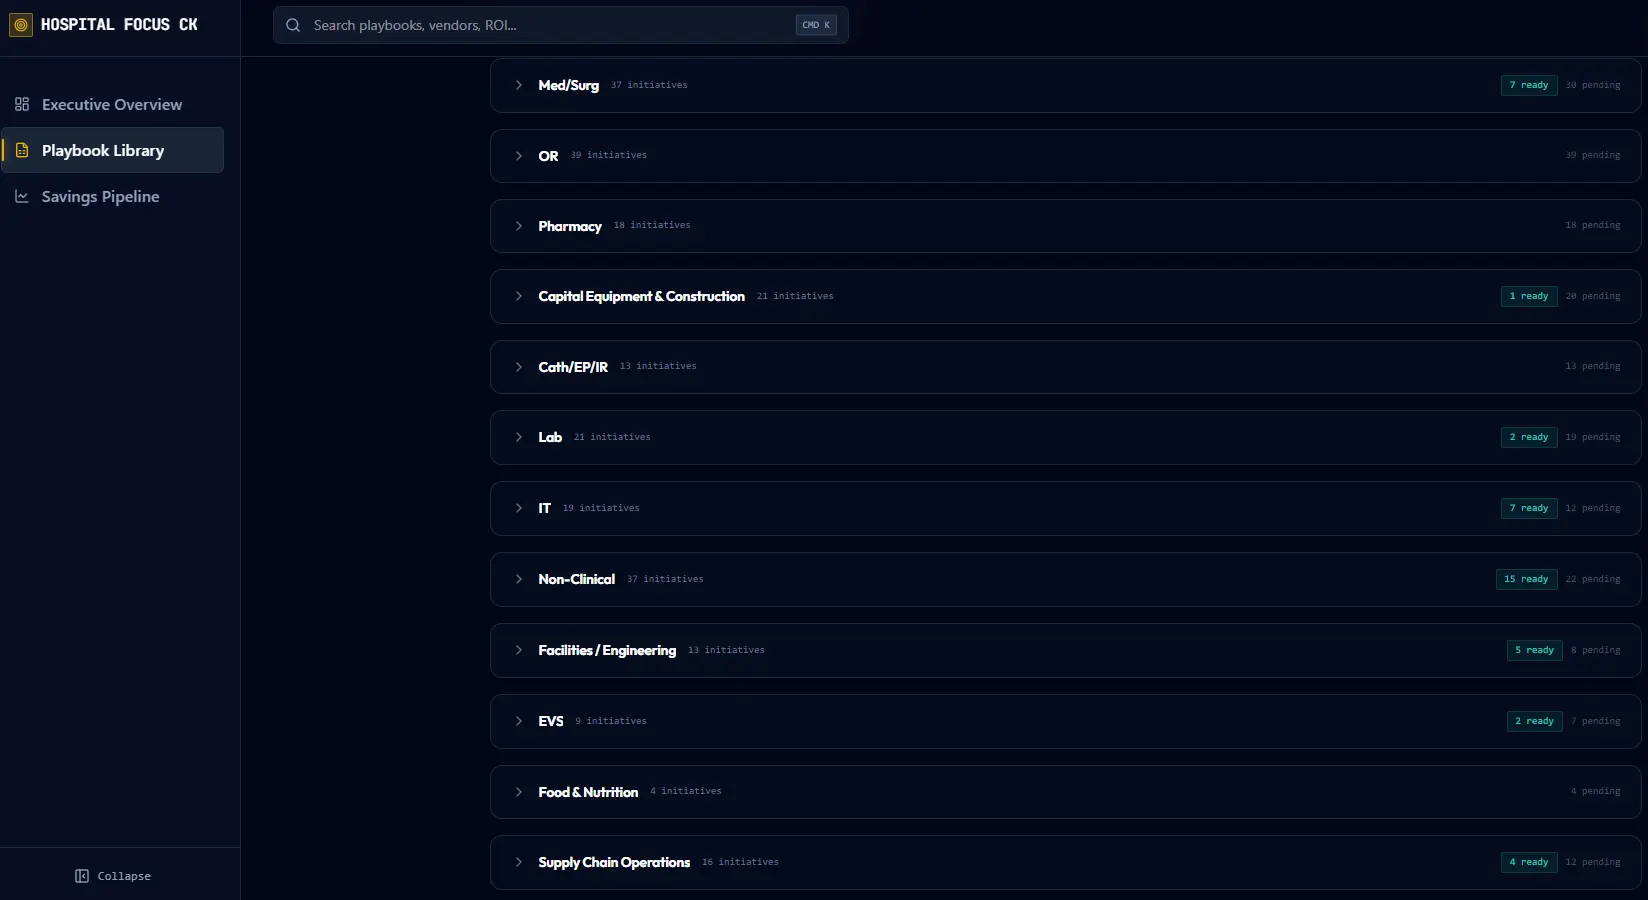Screen dimensions: 1648x900
Task: Expand Capital Equipment & Construction chevron
Action: click(x=518, y=296)
